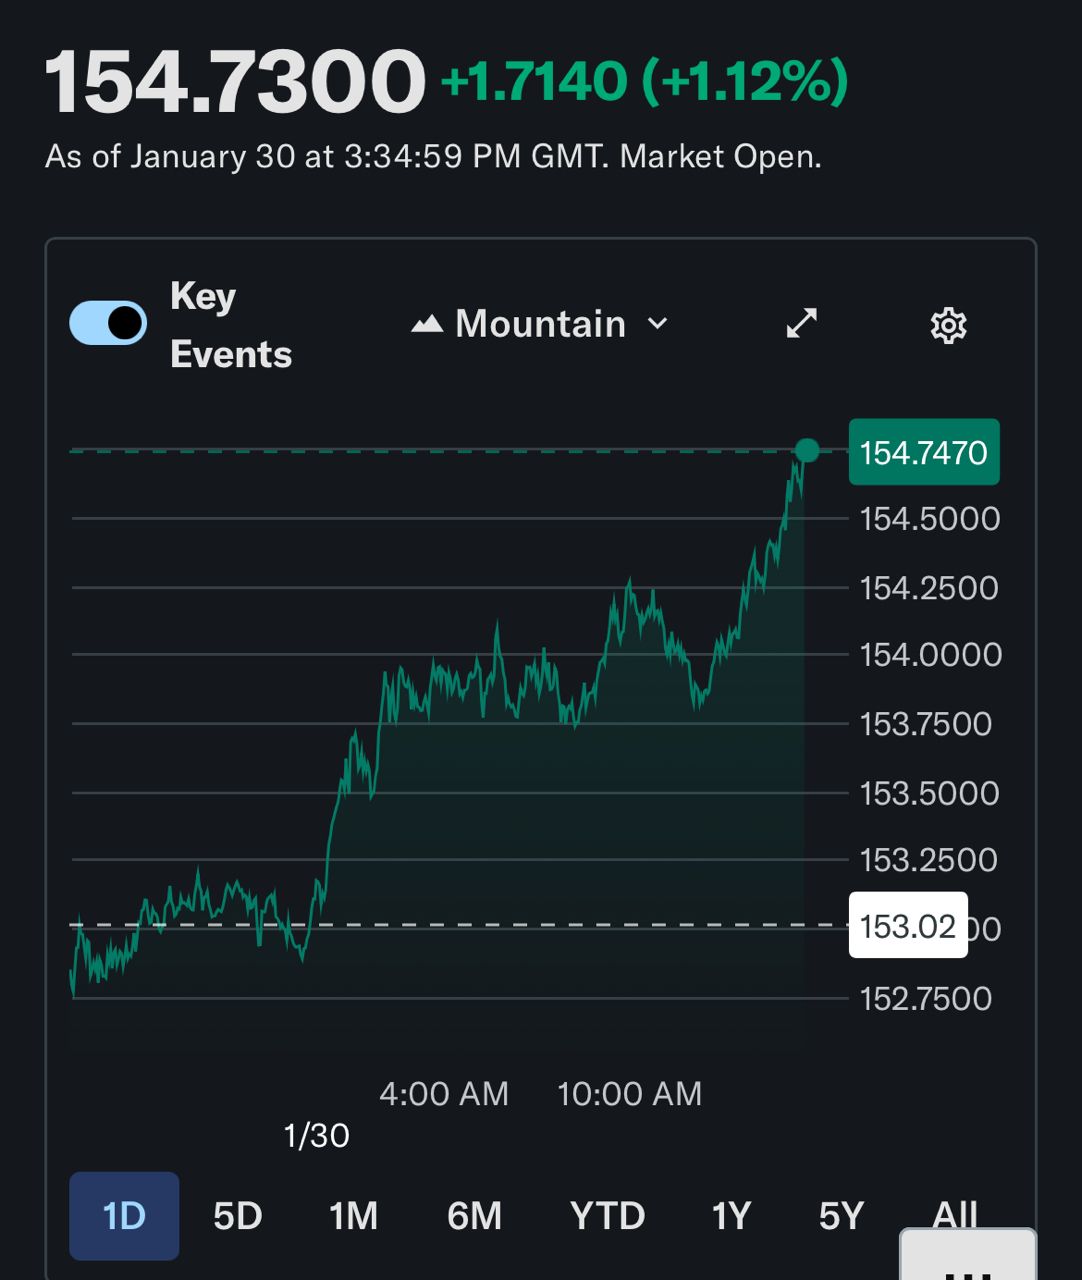1082x1280 pixels.
Task: Show All-time chart range
Action: click(x=954, y=1212)
